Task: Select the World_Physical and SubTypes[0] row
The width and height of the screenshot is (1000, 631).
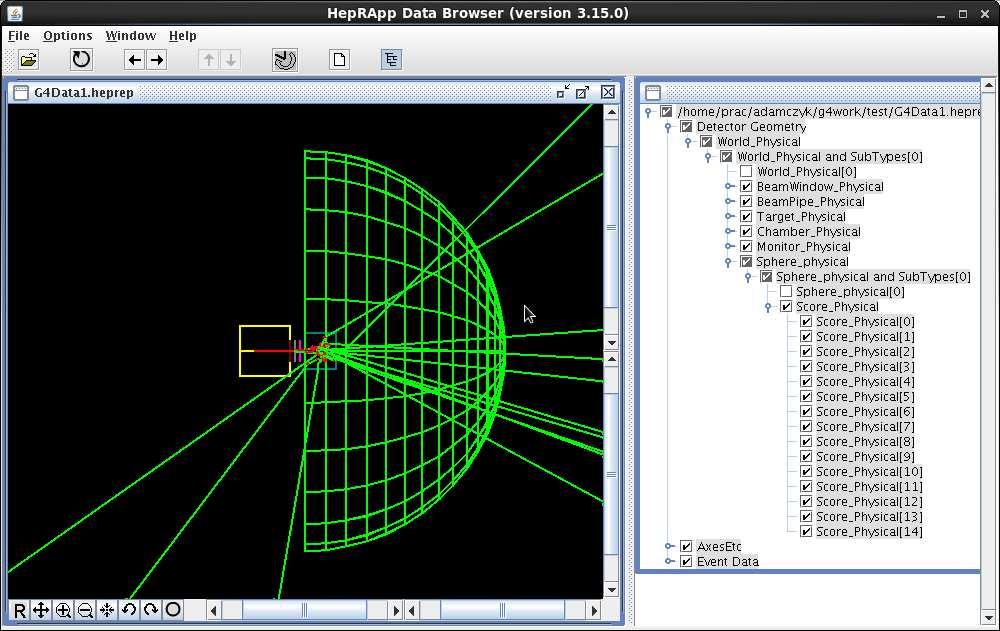Action: tap(830, 157)
